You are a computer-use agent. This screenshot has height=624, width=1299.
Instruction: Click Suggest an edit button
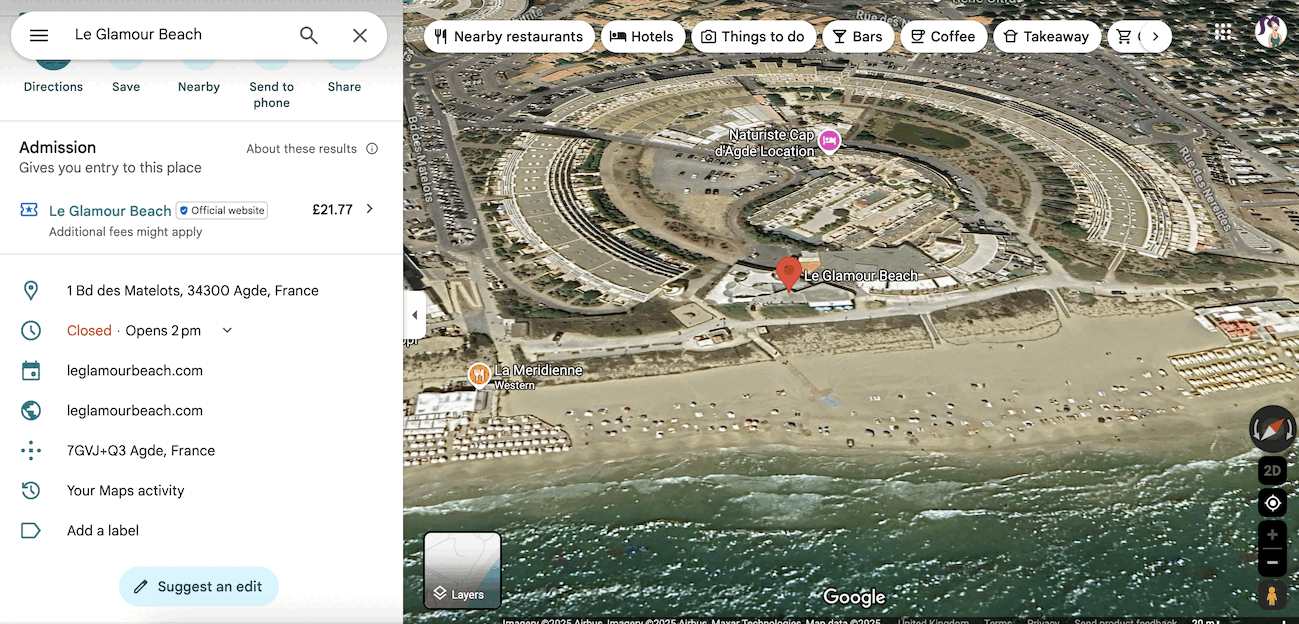click(199, 587)
